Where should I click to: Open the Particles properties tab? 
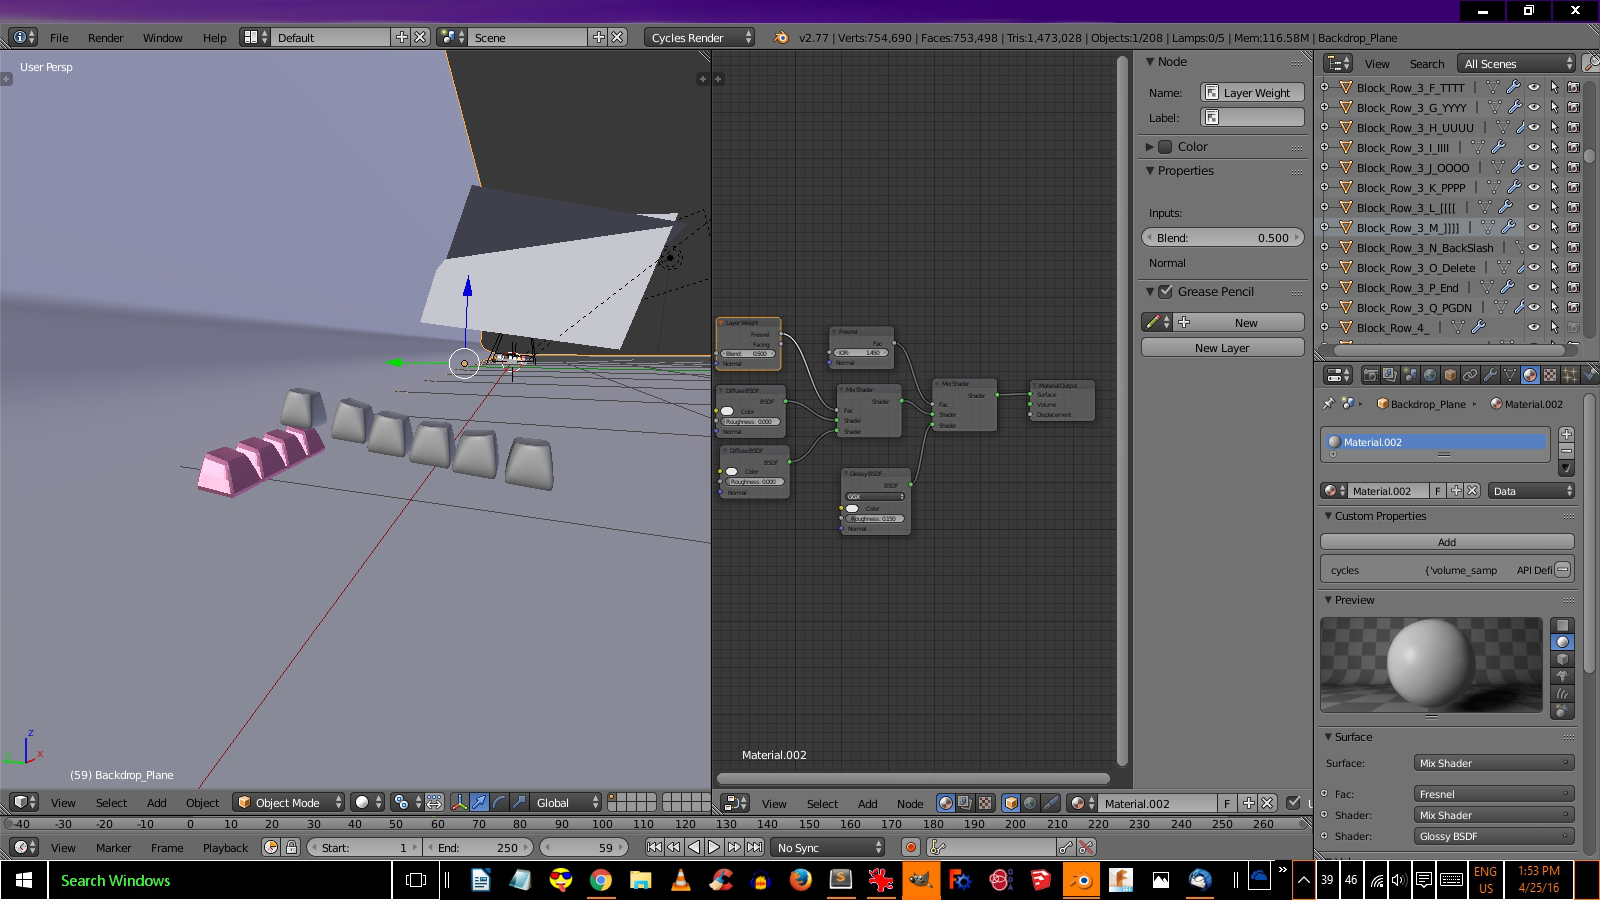pyautogui.click(x=1570, y=375)
